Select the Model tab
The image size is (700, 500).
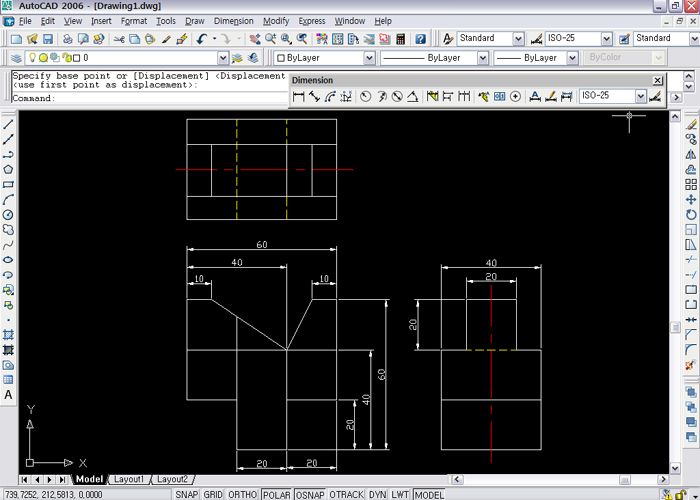click(x=89, y=479)
